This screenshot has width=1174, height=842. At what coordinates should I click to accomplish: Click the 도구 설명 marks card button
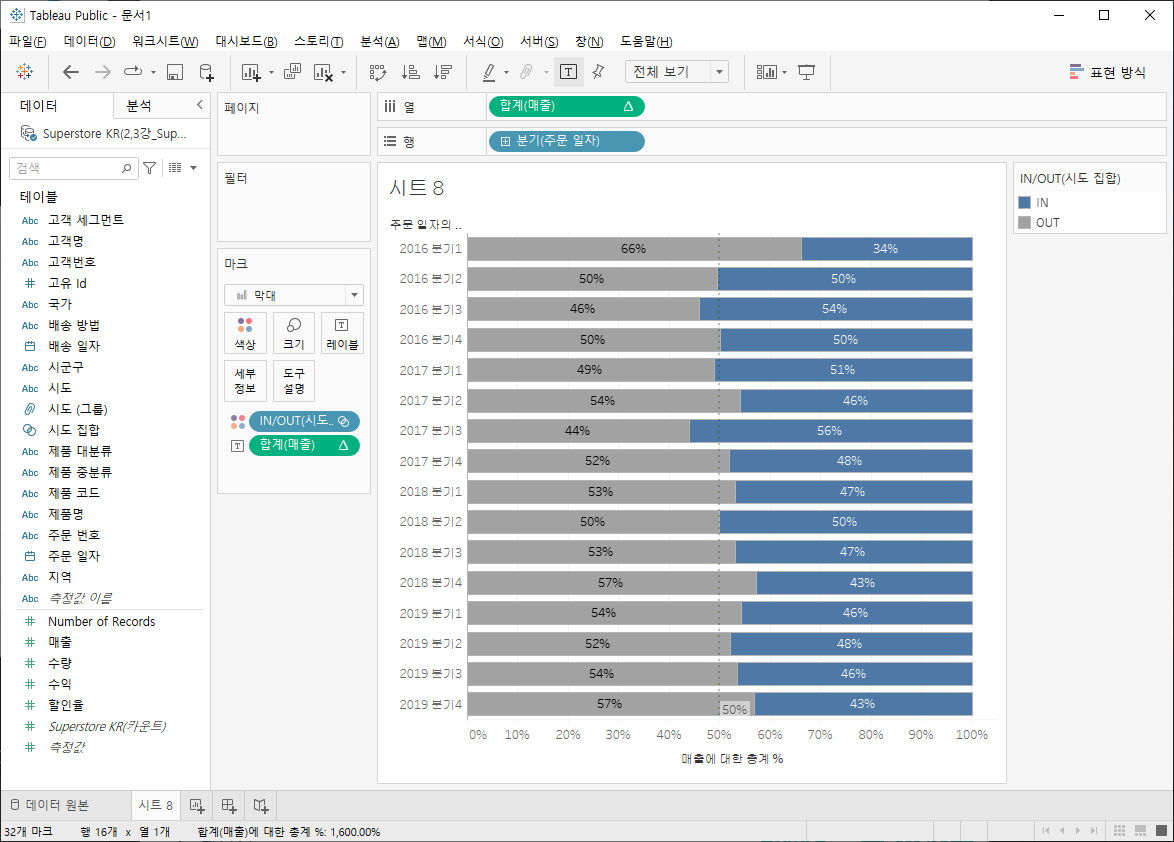[x=294, y=380]
